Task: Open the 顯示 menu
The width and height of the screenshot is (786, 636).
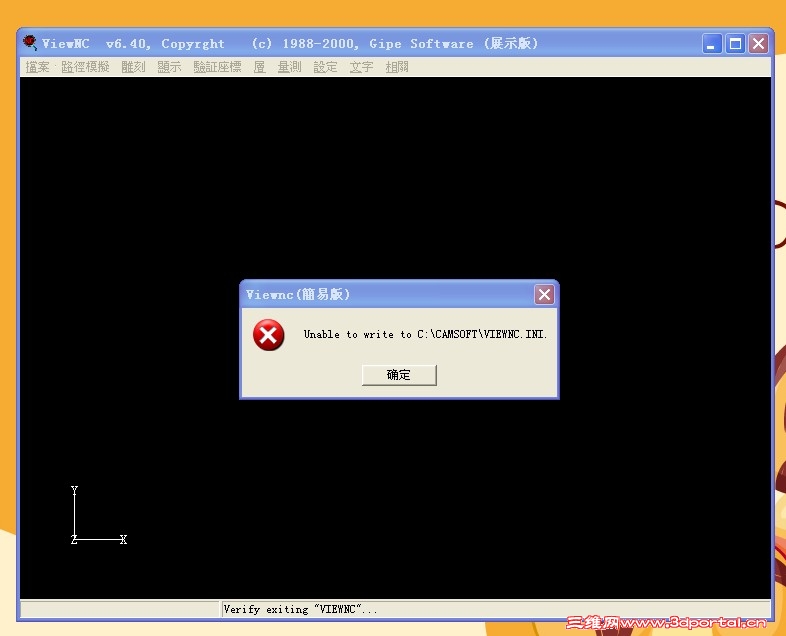Action: click(169, 67)
